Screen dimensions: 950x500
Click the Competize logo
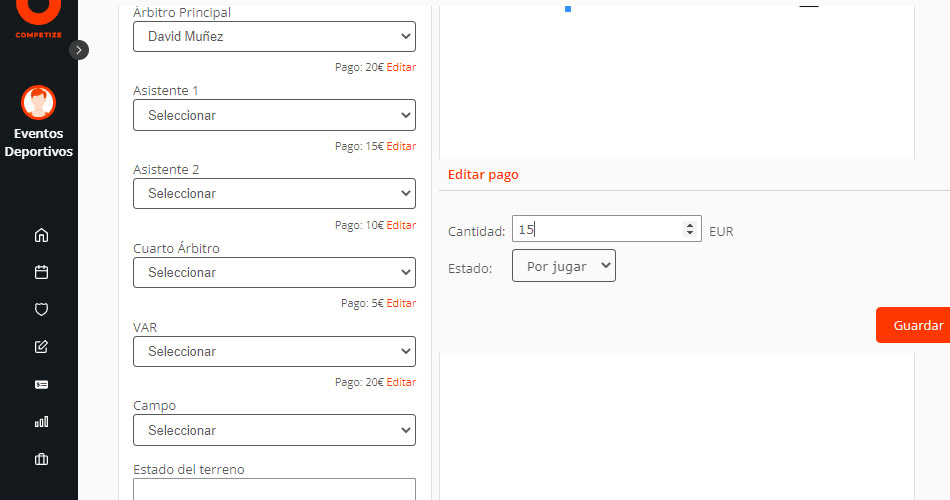(x=38, y=15)
